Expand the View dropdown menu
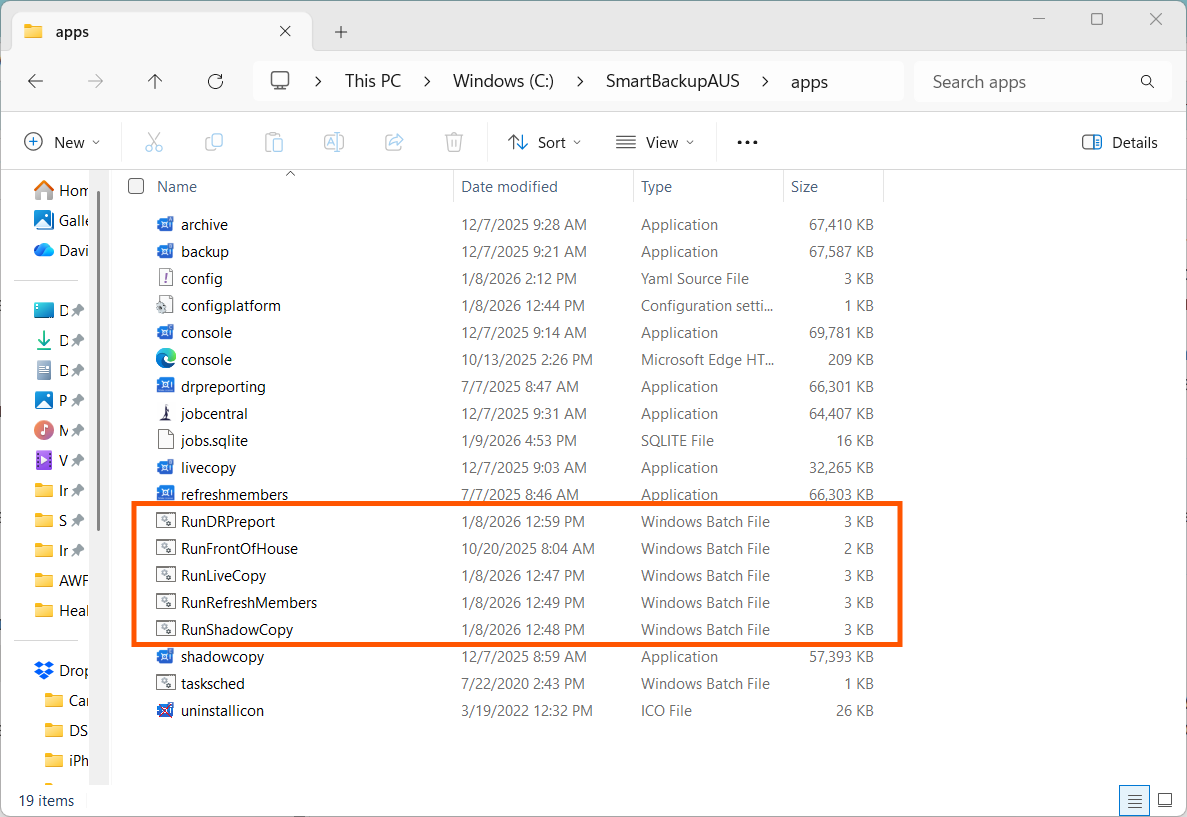 coord(655,142)
